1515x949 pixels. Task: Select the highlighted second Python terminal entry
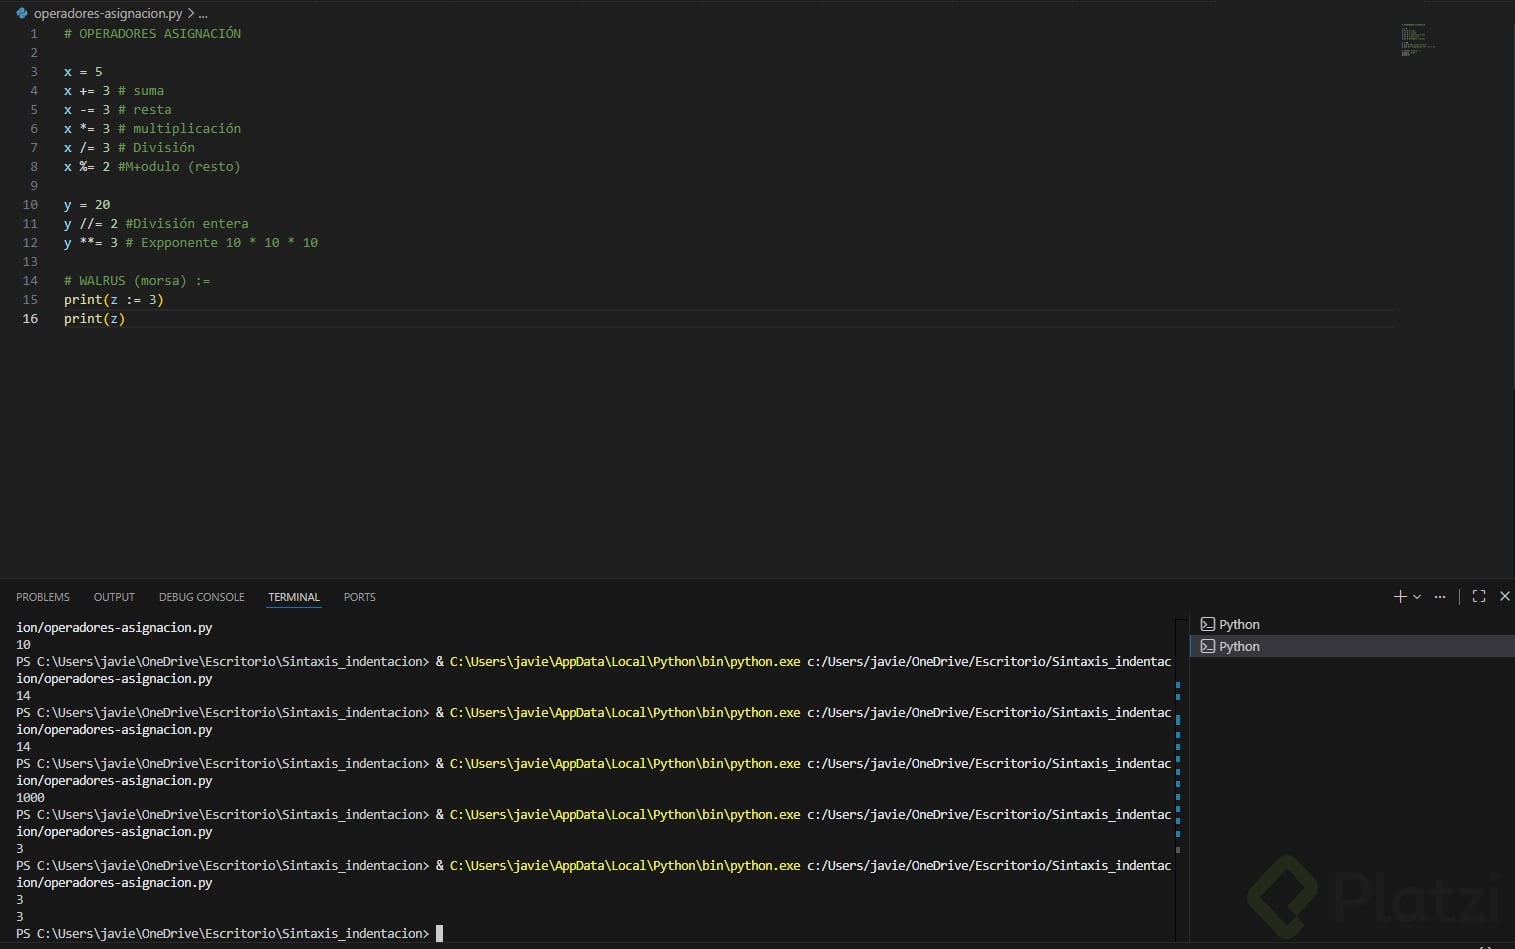1238,646
